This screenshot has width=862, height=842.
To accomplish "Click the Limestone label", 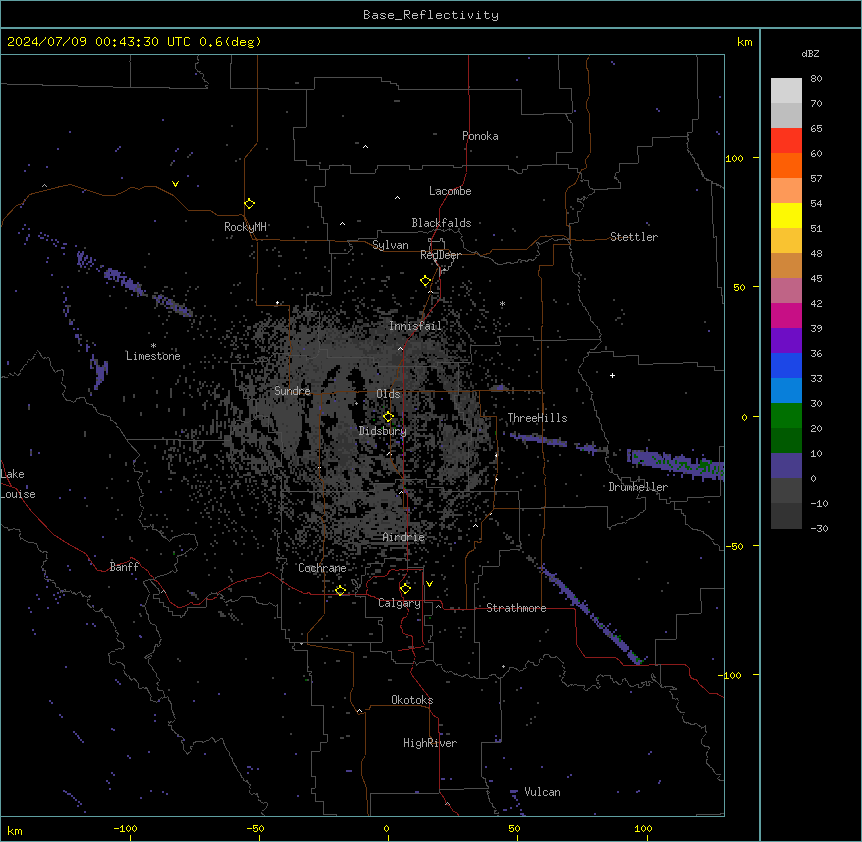I will (x=153, y=356).
